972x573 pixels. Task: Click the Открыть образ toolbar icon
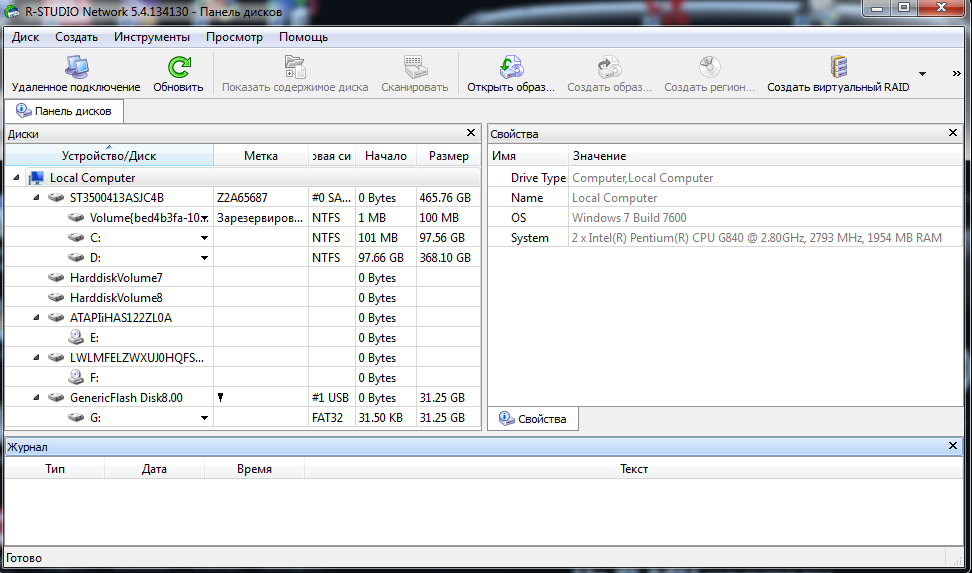tap(511, 66)
